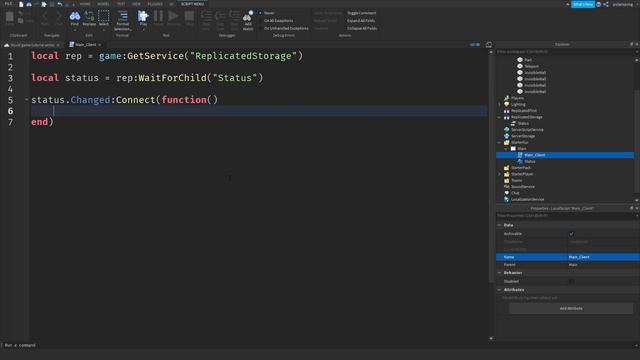Click the new file icon in title bar
The height and width of the screenshot is (360, 640).
[x=21, y=4]
